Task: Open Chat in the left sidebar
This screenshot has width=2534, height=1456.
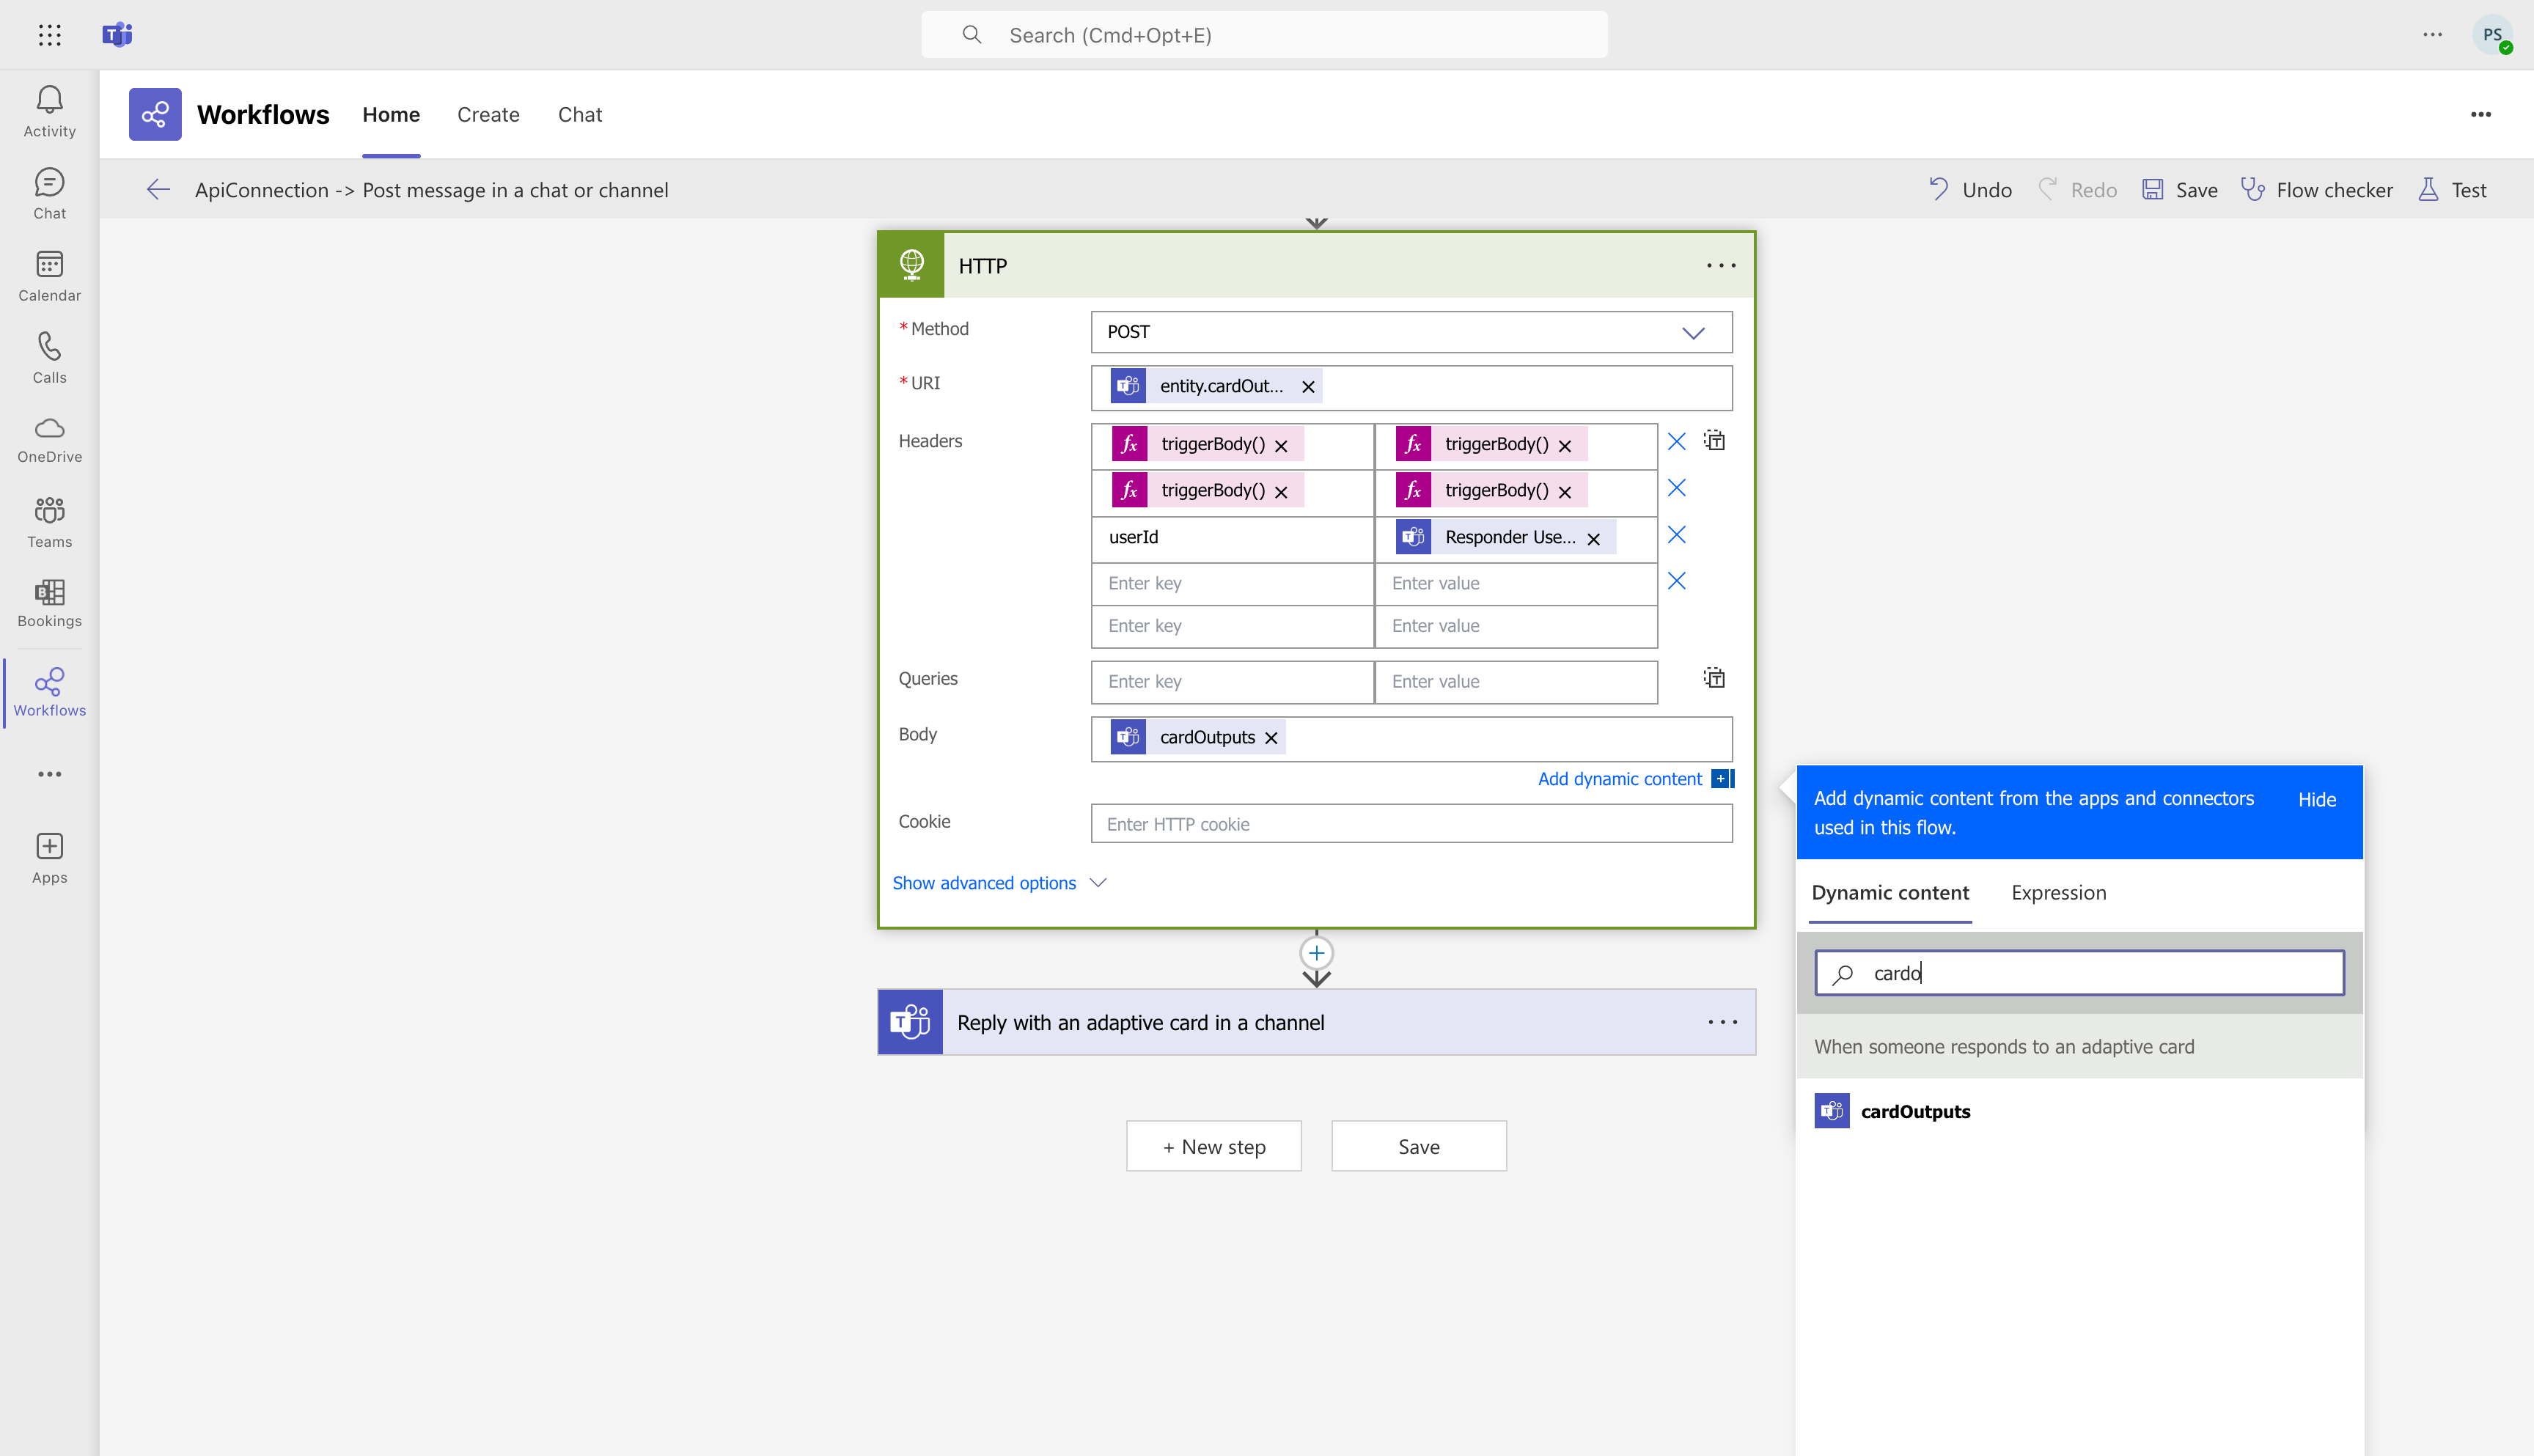Action: [x=49, y=194]
